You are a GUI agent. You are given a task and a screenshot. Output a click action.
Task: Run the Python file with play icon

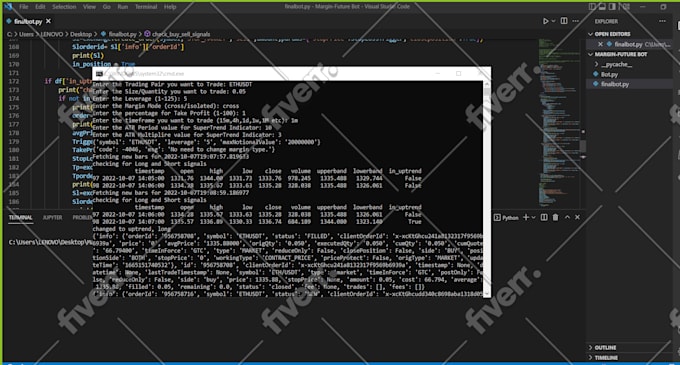(546, 21)
